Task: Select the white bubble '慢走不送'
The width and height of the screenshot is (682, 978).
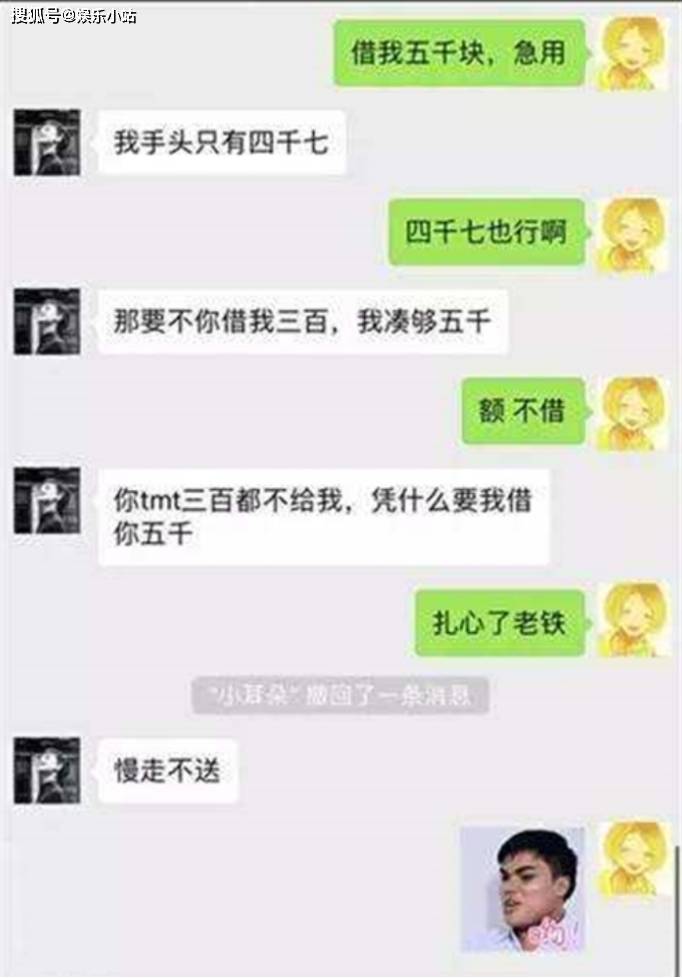Action: [167, 770]
